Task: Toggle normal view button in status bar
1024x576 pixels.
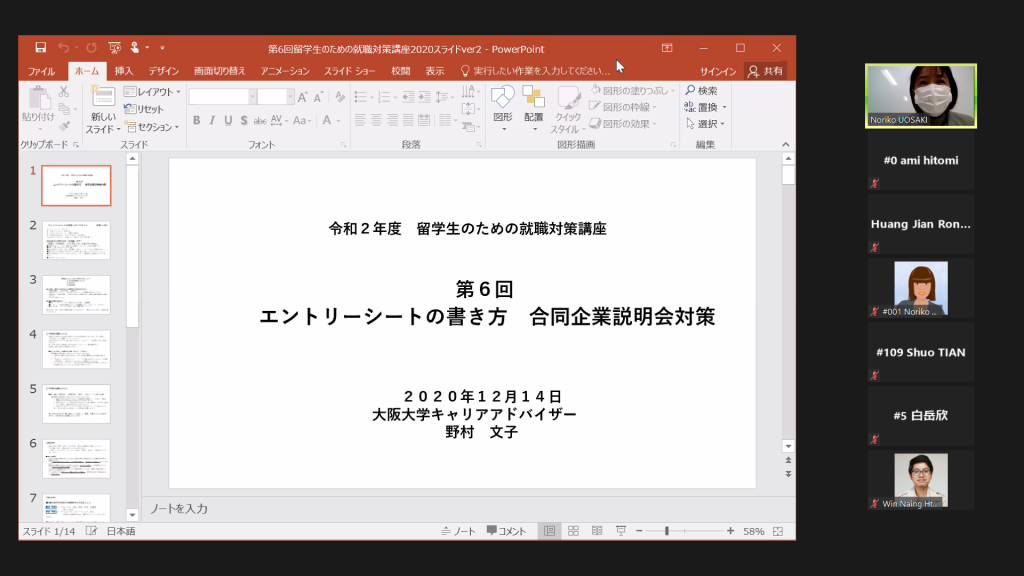Action: [549, 531]
